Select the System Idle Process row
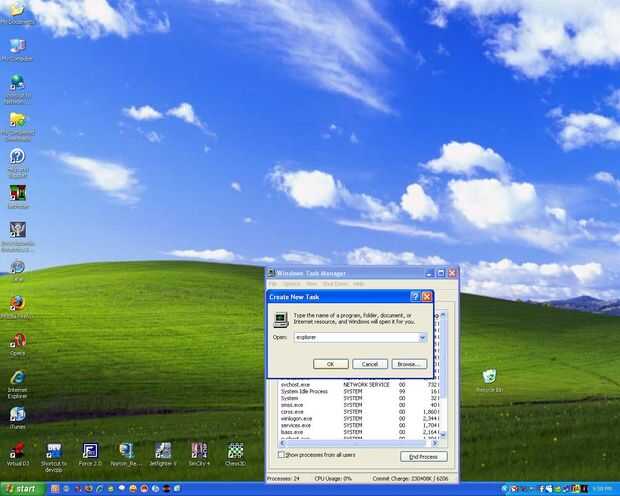This screenshot has height=496, width=620. (x=359, y=391)
